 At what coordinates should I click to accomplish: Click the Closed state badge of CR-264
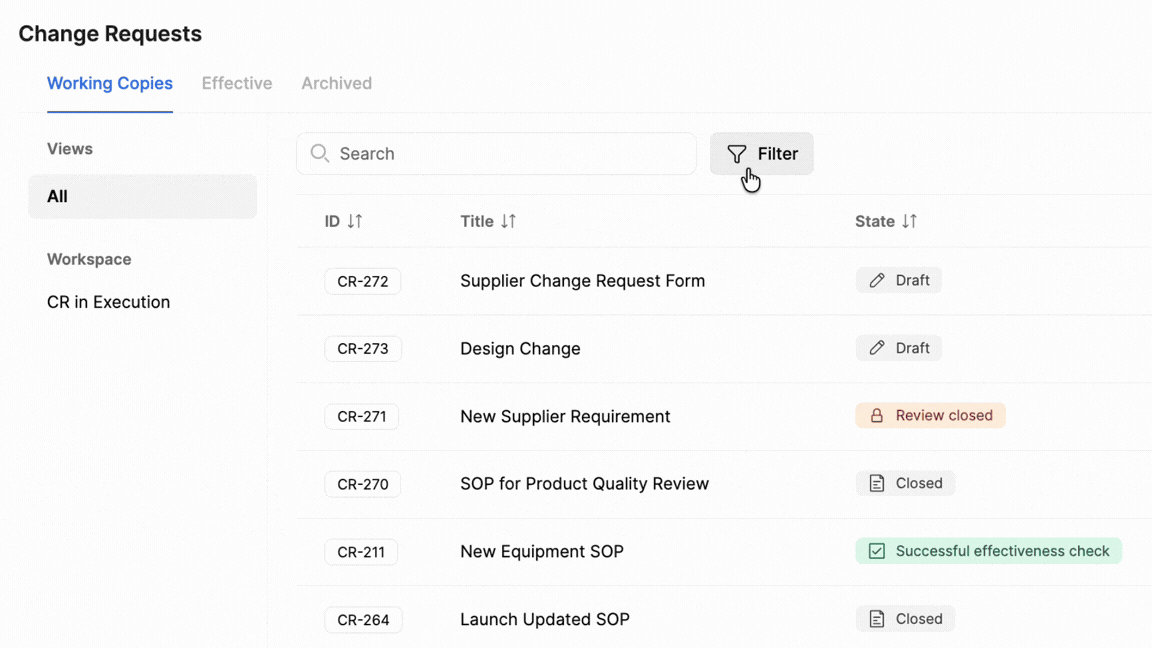click(904, 619)
